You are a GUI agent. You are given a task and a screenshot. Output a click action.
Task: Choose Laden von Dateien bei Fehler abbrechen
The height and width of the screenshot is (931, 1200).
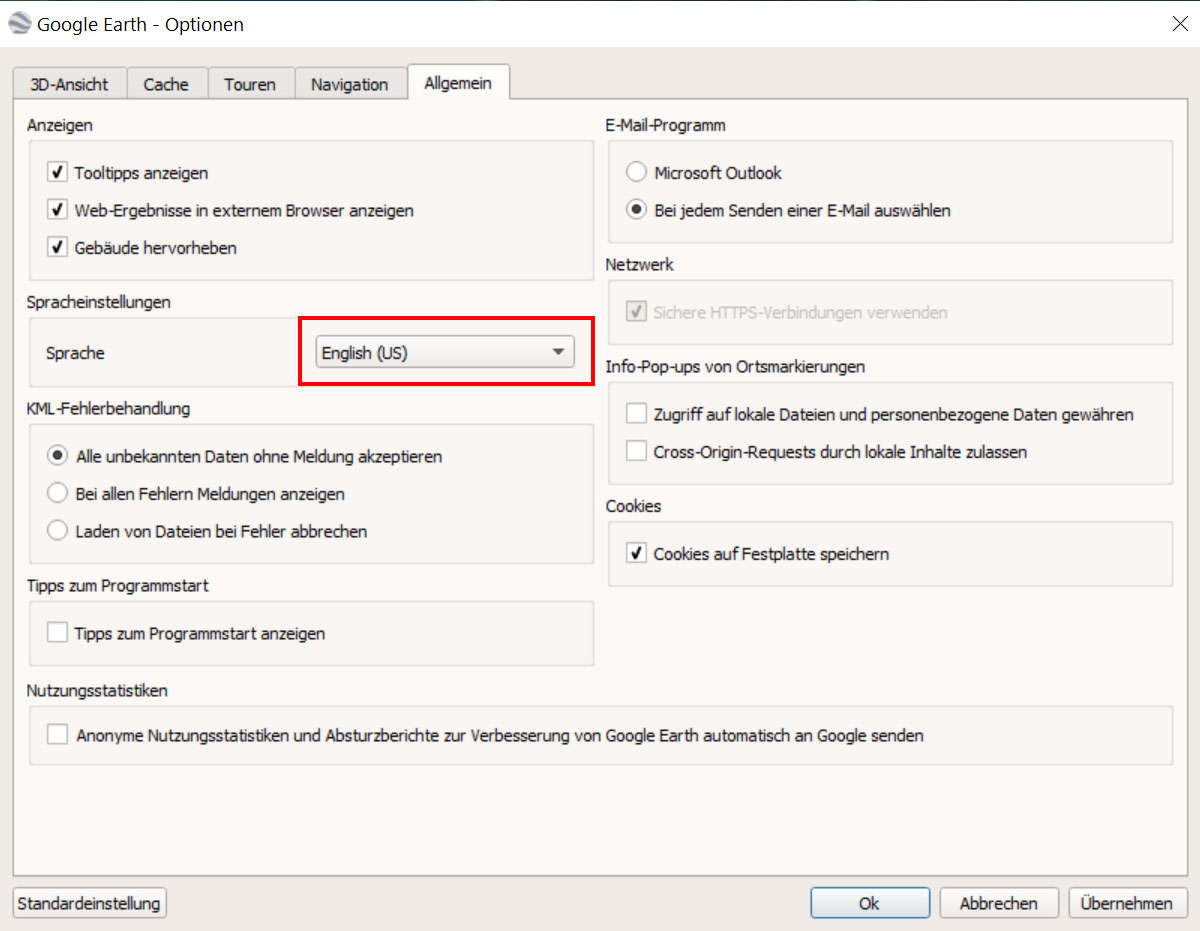(58, 532)
